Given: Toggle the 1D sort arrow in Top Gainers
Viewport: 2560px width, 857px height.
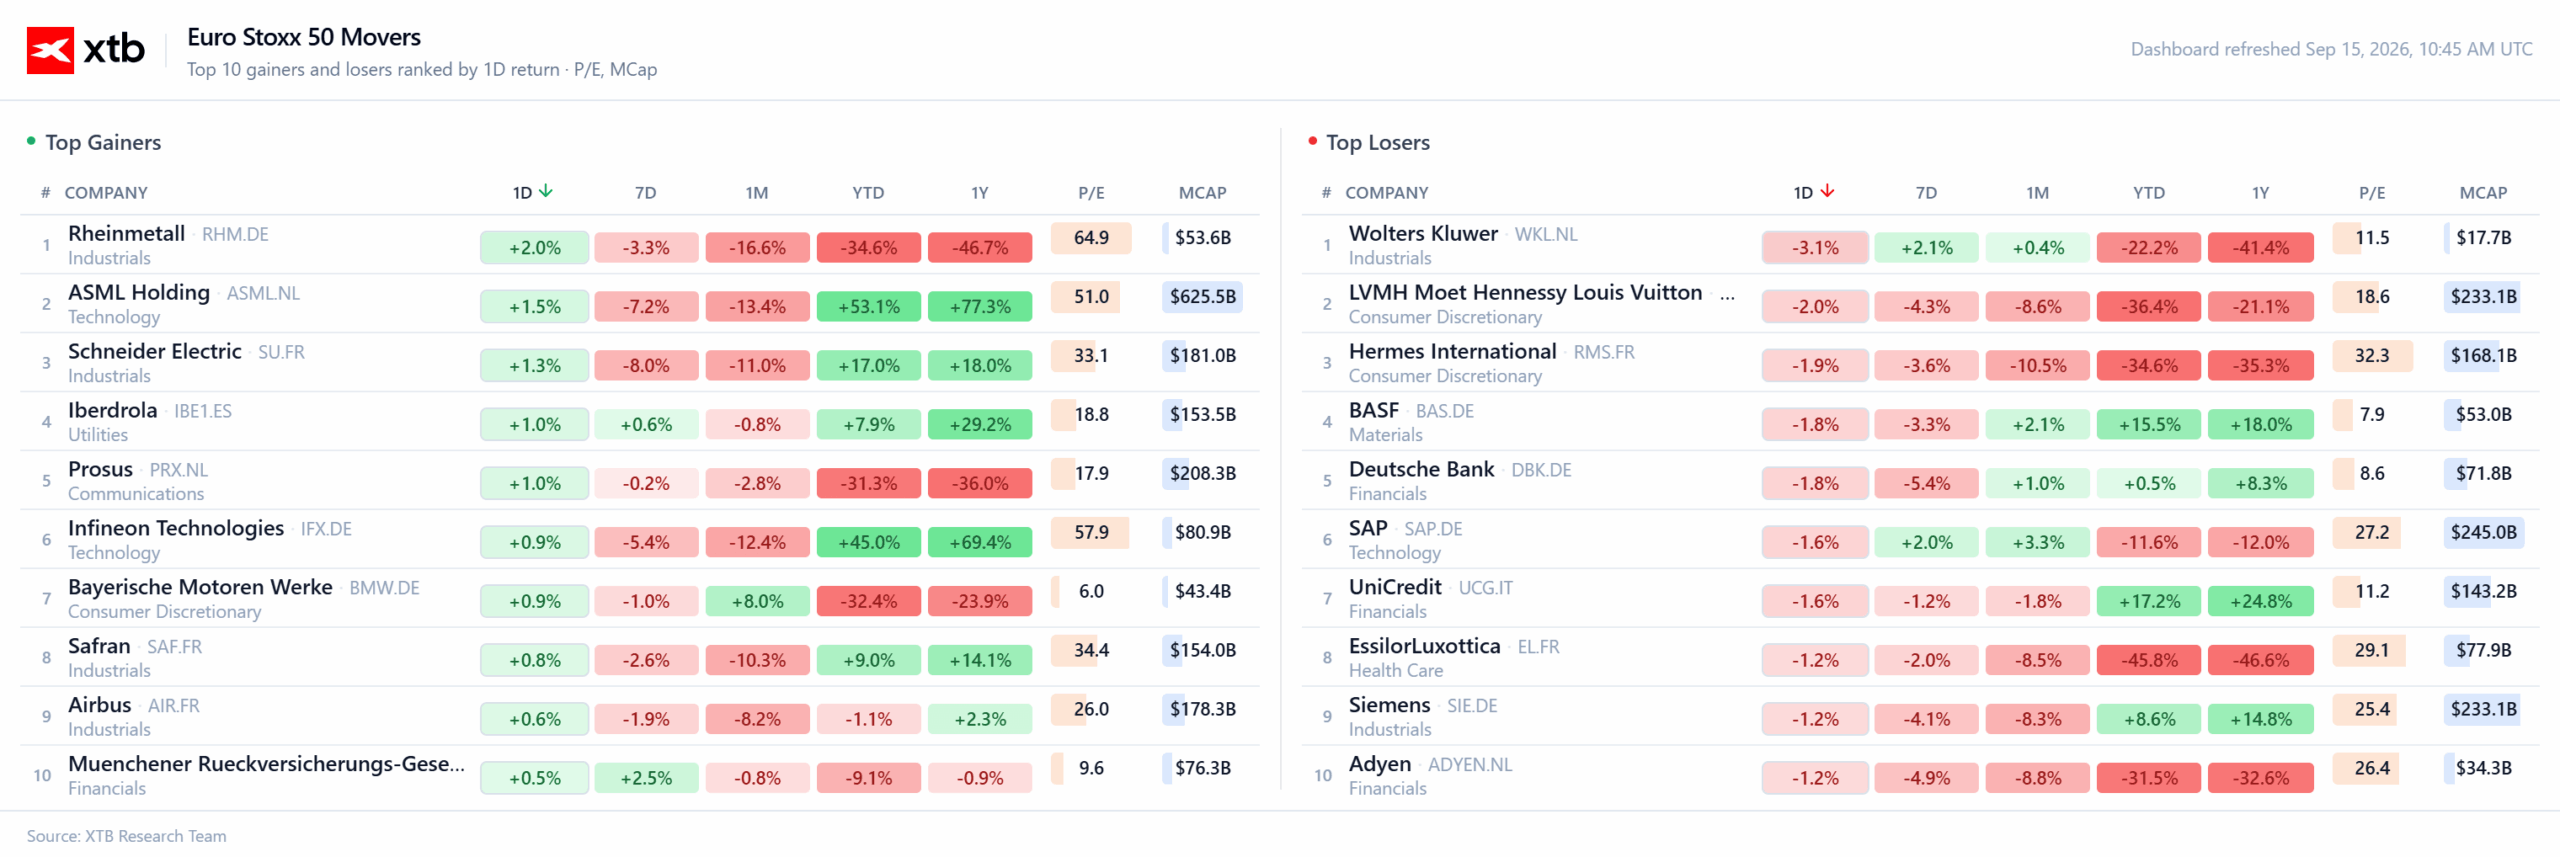Looking at the screenshot, I should point(546,192).
